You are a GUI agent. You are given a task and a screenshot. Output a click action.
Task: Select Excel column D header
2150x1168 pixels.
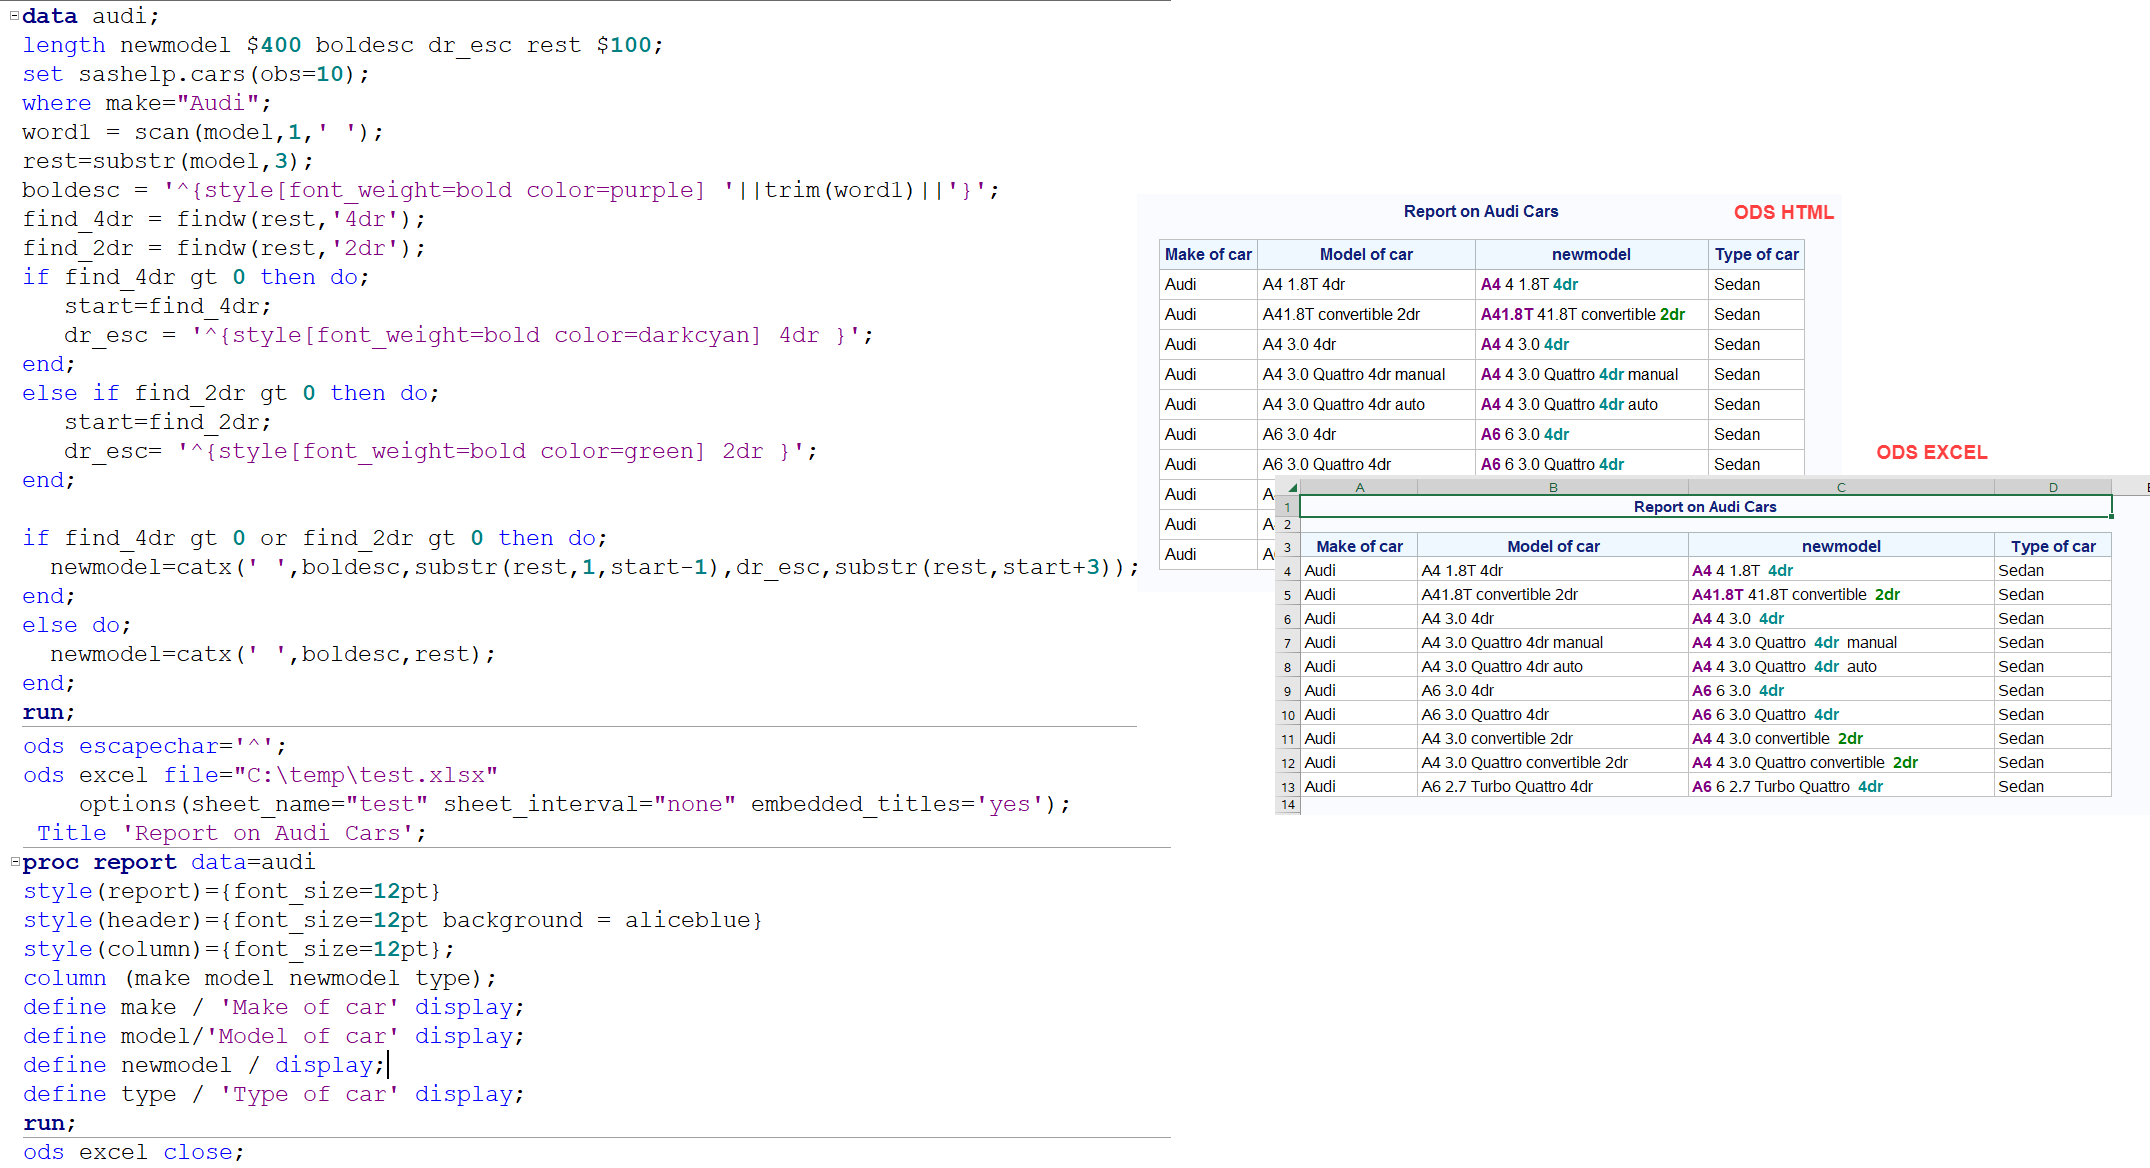coord(2052,488)
